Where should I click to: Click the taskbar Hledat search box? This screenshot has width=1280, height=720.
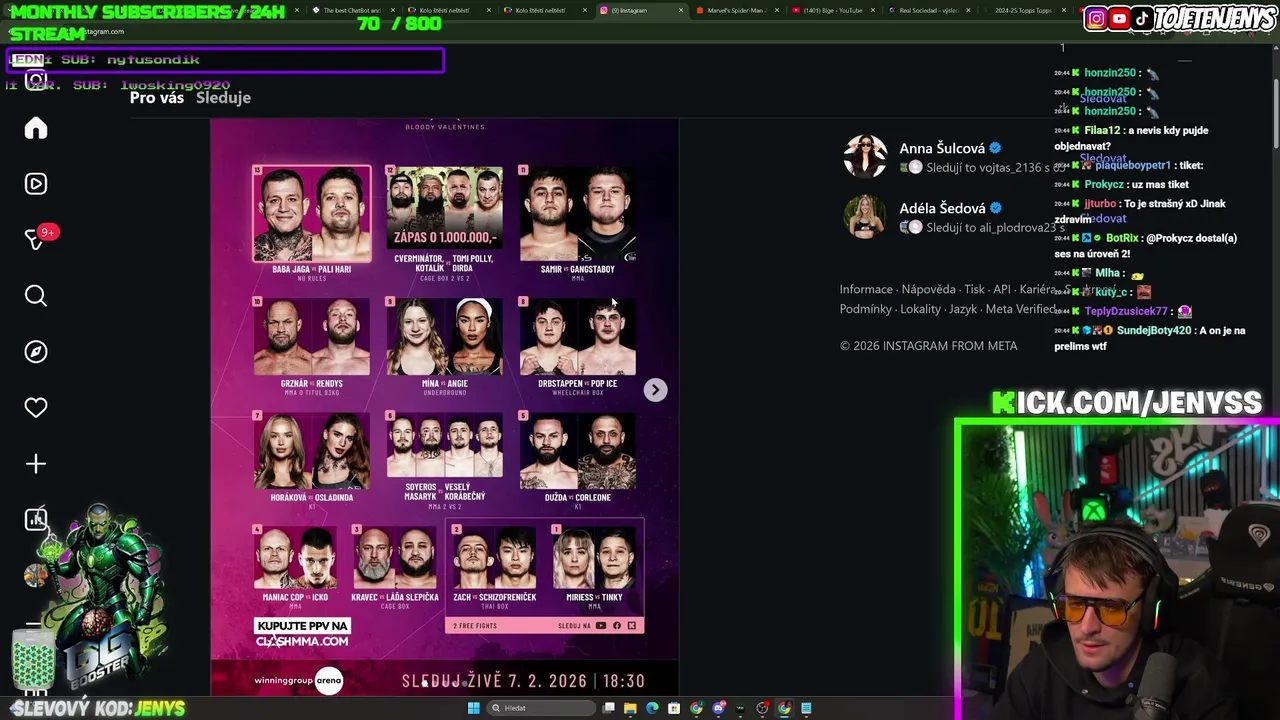(540, 708)
